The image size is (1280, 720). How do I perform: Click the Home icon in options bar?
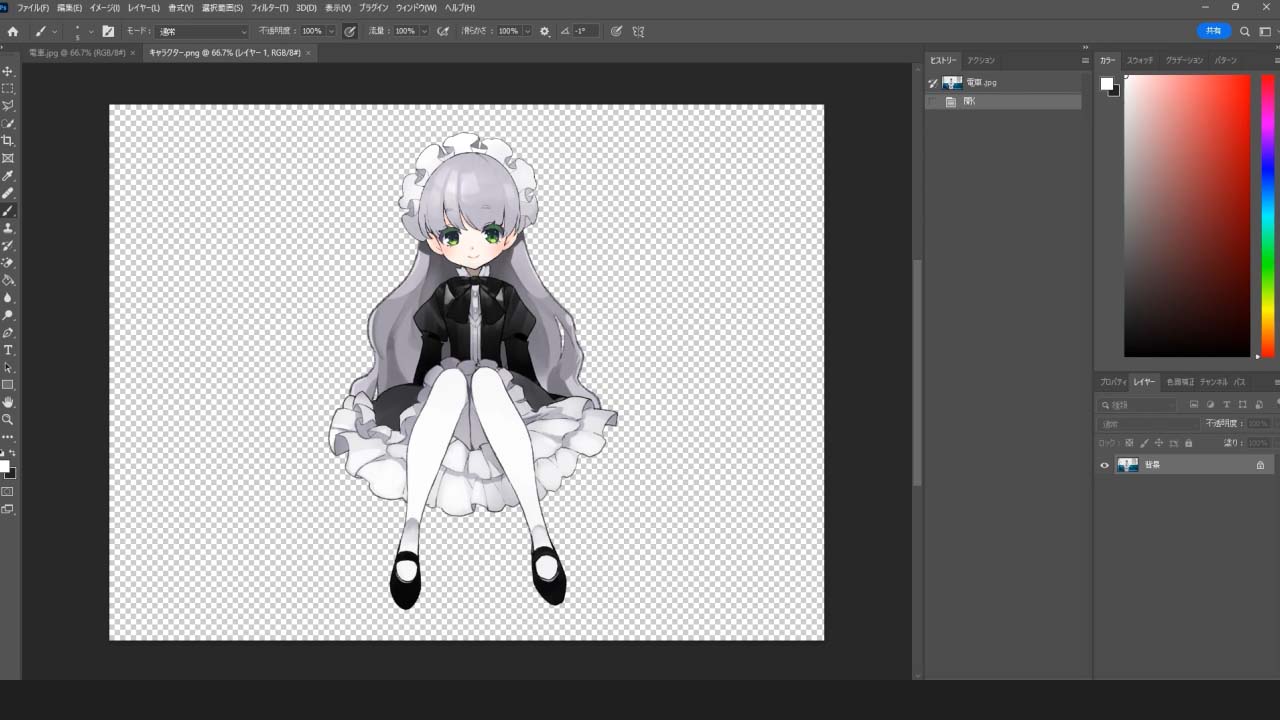coord(12,31)
